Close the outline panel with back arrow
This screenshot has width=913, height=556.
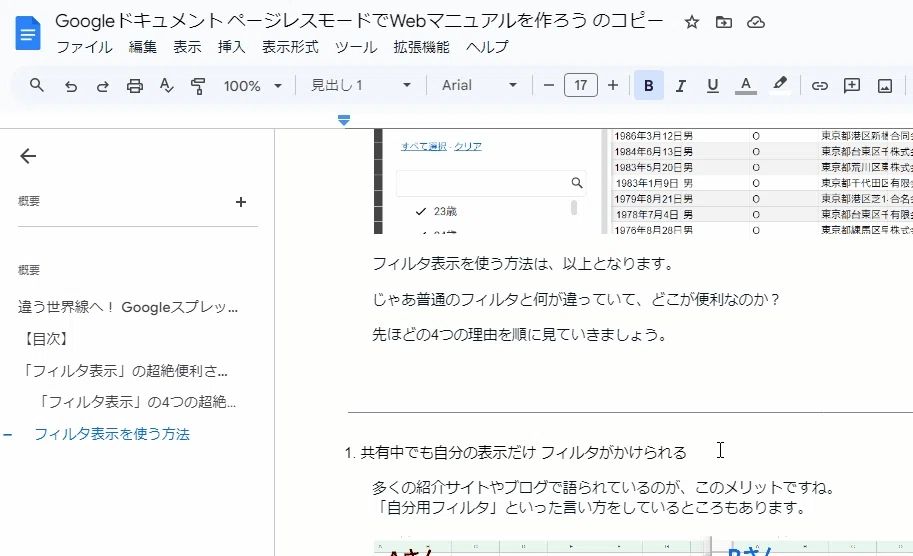pyautogui.click(x=28, y=156)
